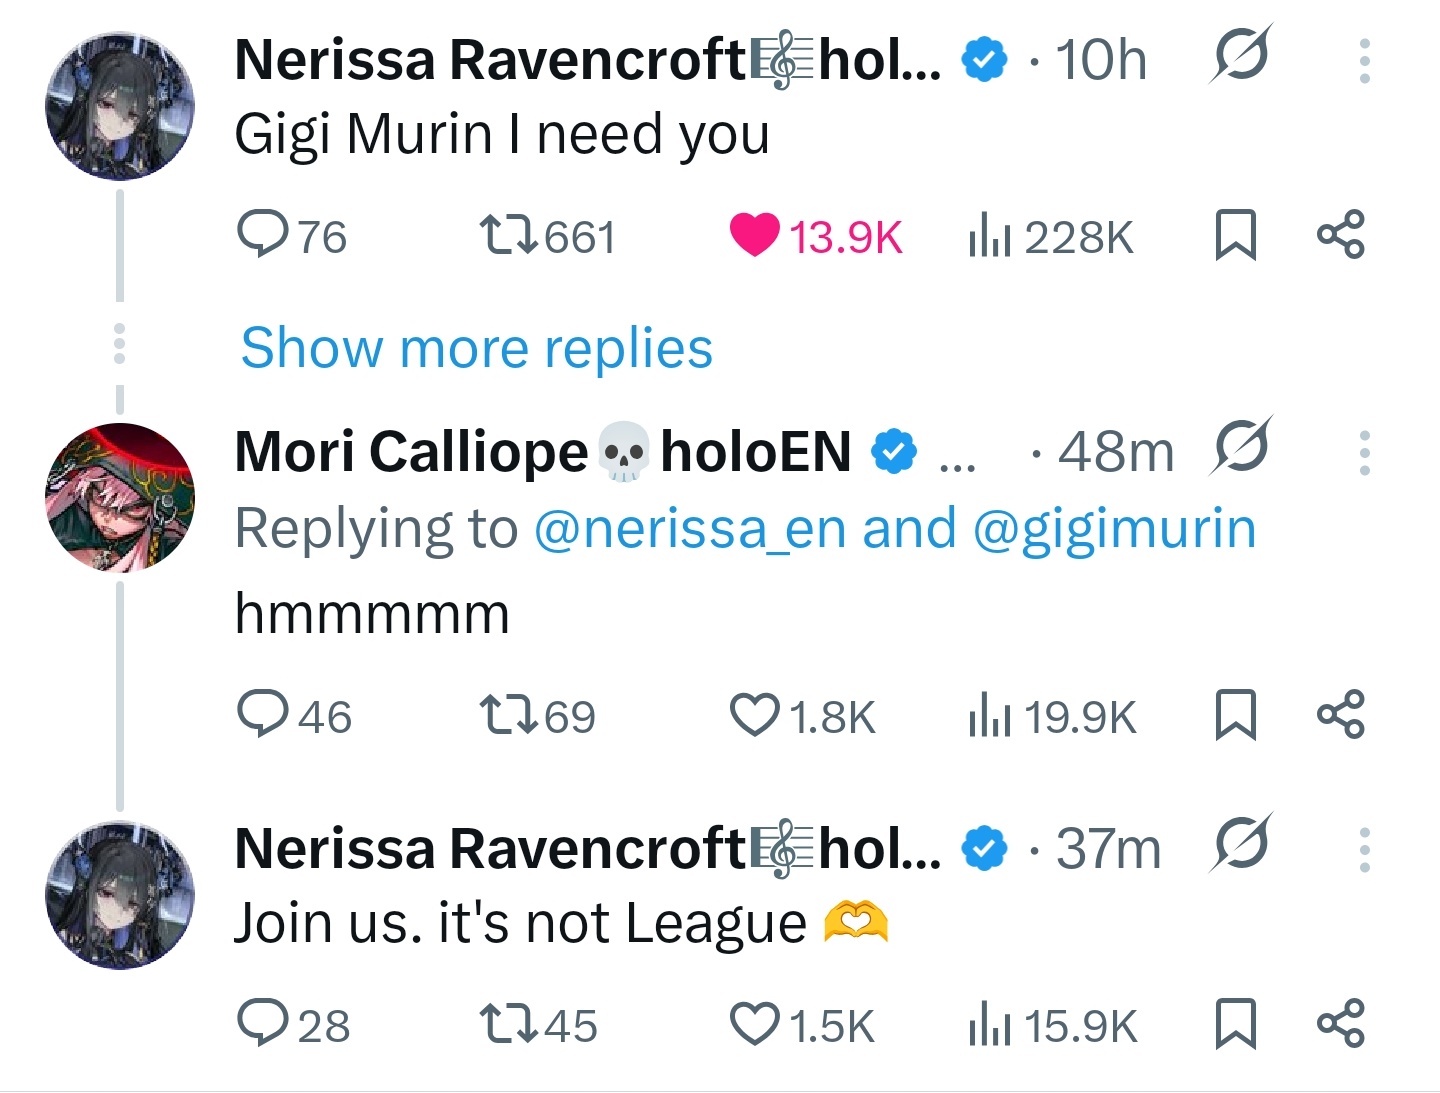
Task: Like the "Join us. it's not League" tweet
Action: (x=754, y=1024)
